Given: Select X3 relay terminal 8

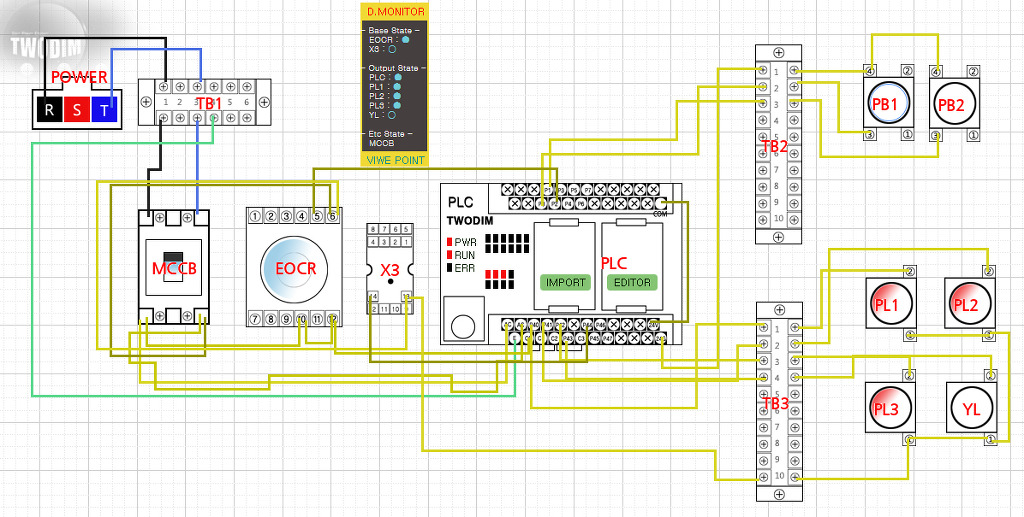Looking at the screenshot, I should pyautogui.click(x=374, y=230).
